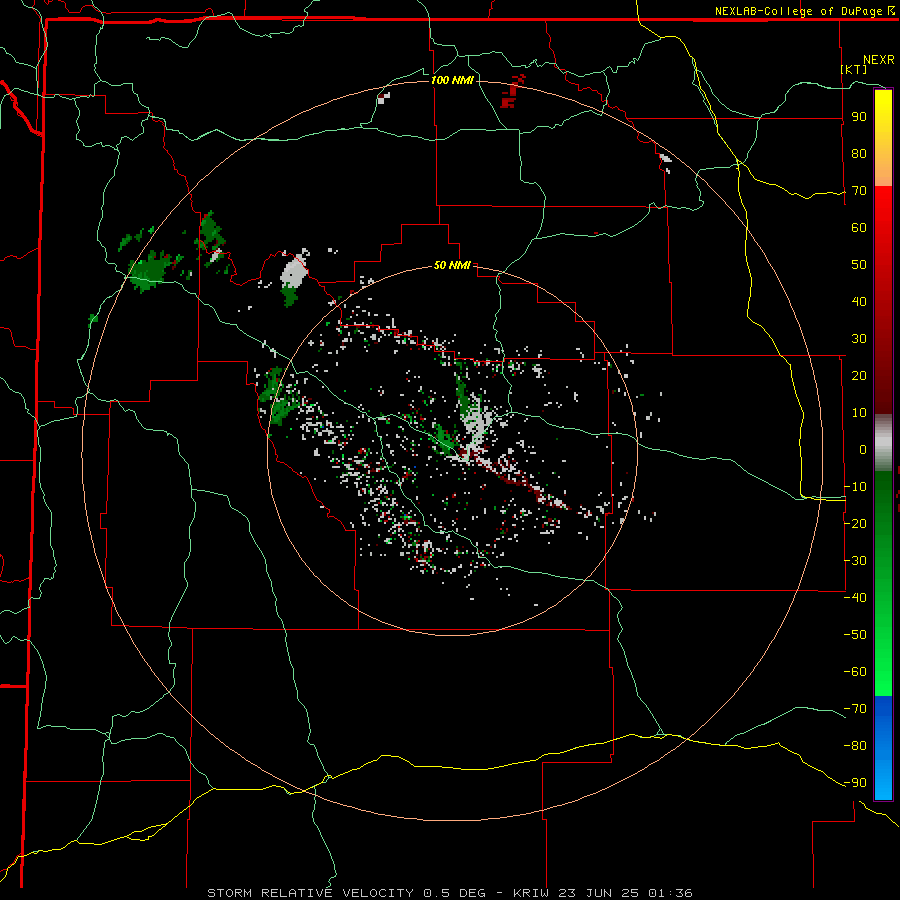Click the positive 30 knot scale value

pos(859,339)
